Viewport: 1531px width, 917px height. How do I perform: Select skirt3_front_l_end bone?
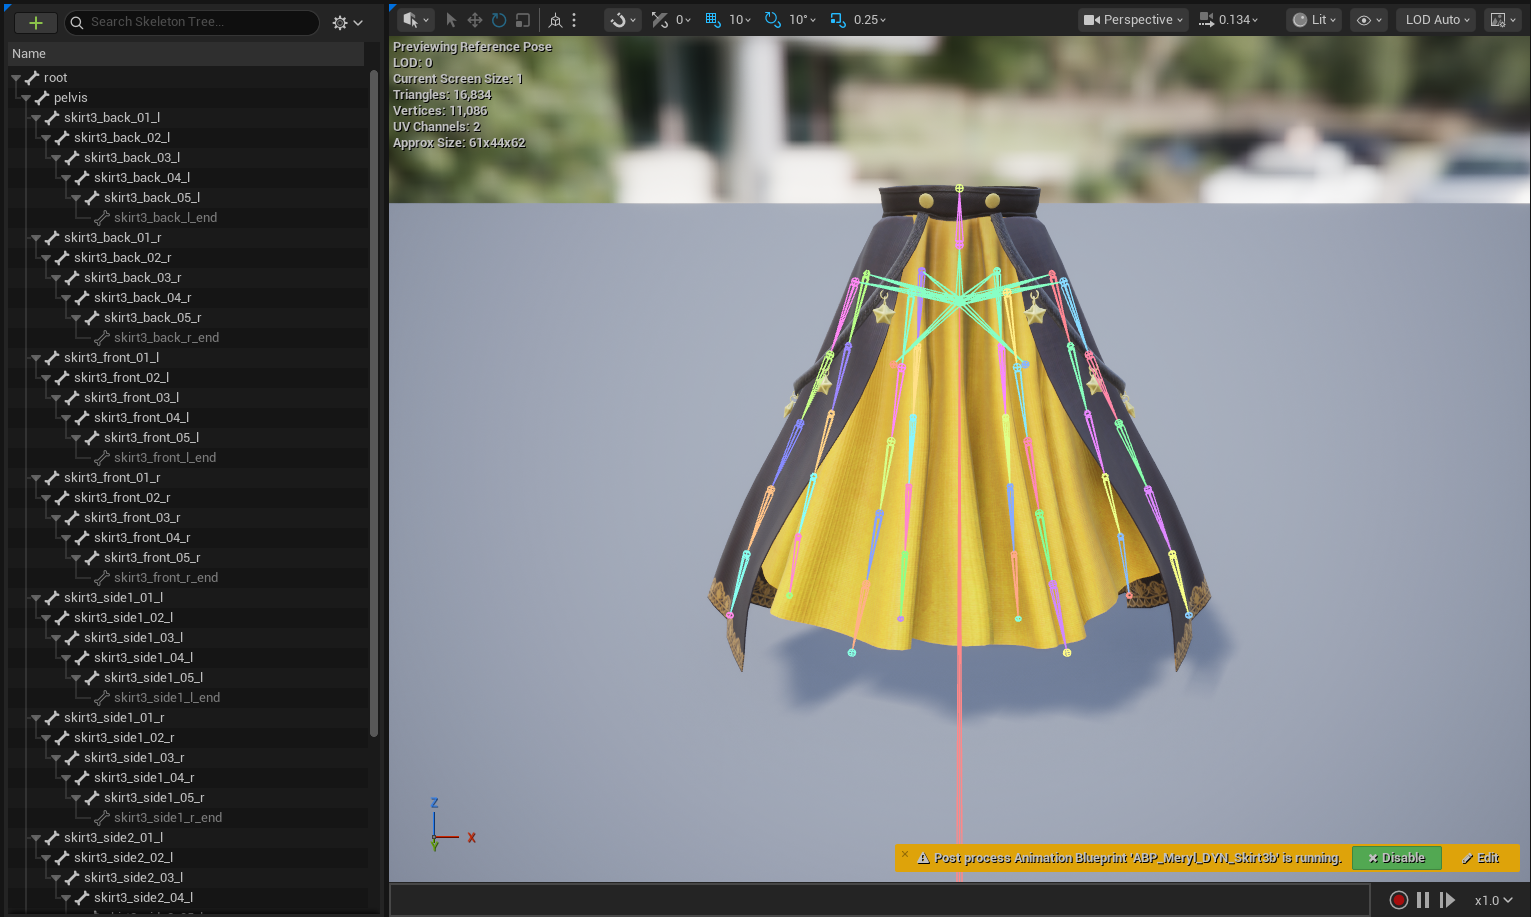coord(165,458)
